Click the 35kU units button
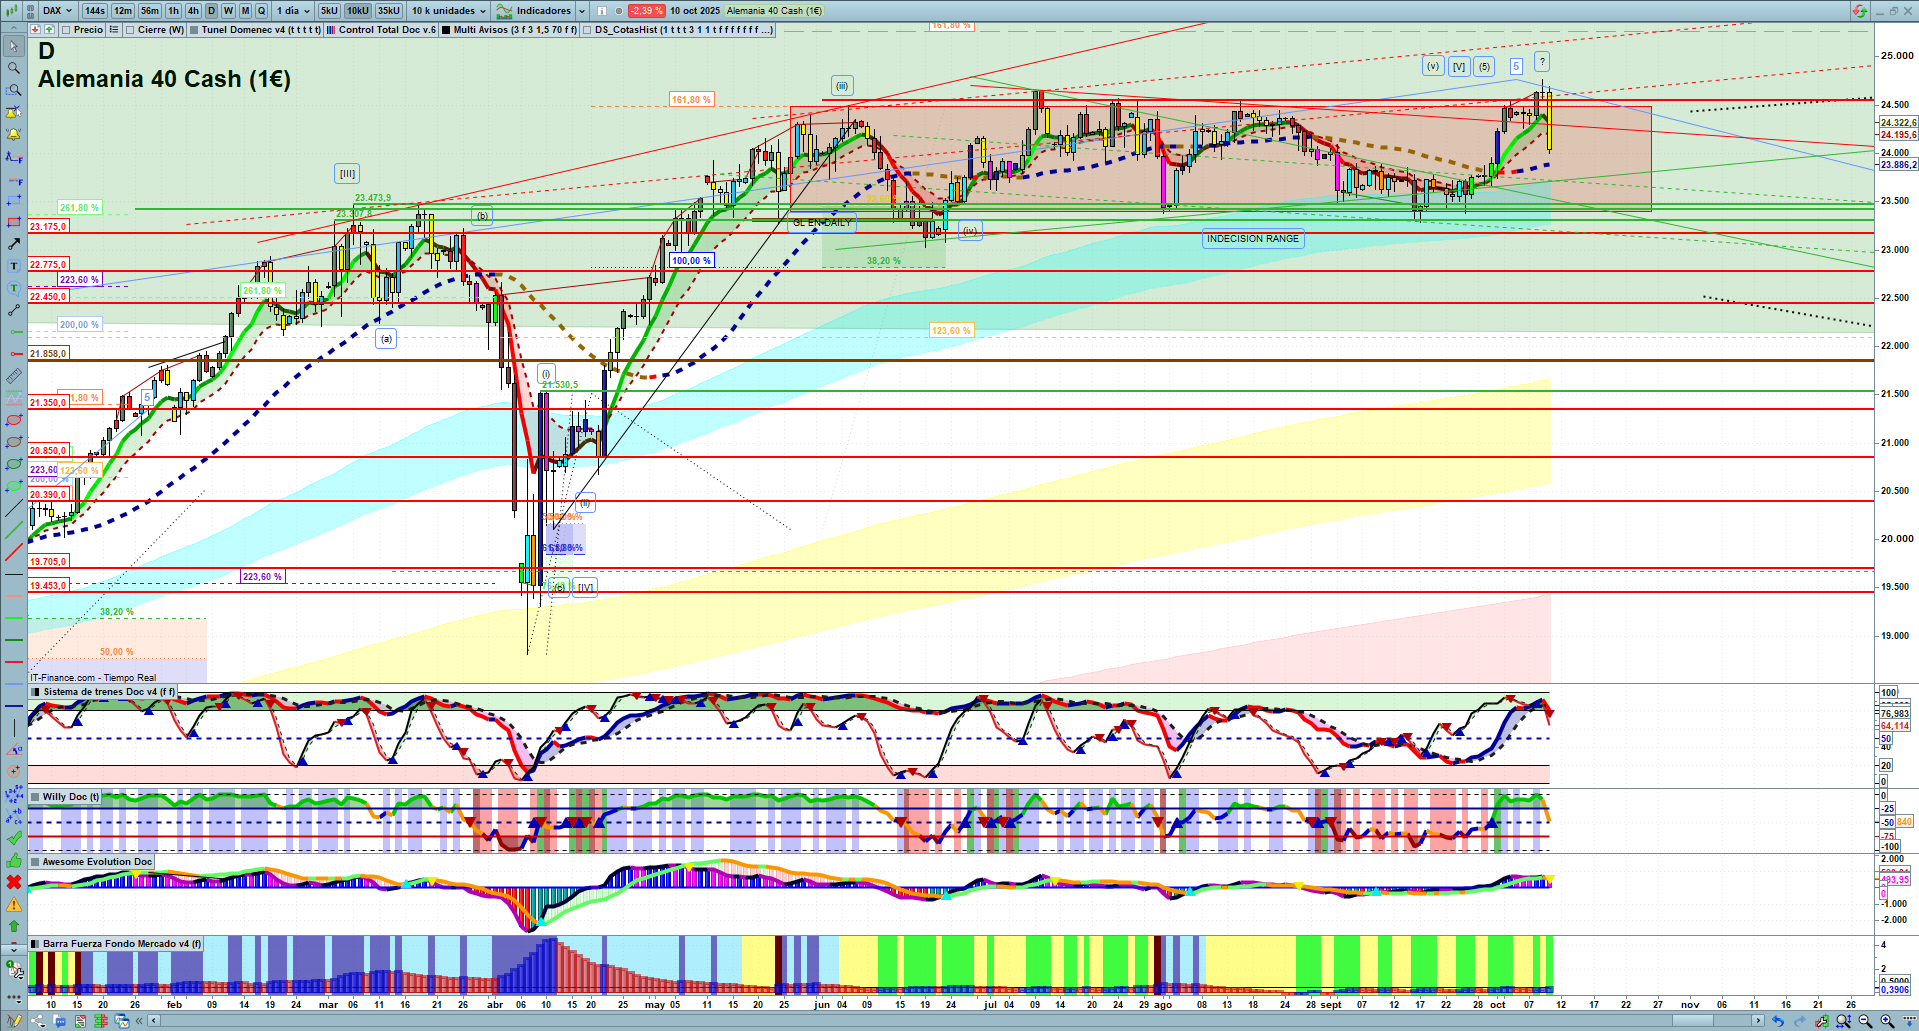This screenshot has height=1031, width=1919. tap(388, 11)
